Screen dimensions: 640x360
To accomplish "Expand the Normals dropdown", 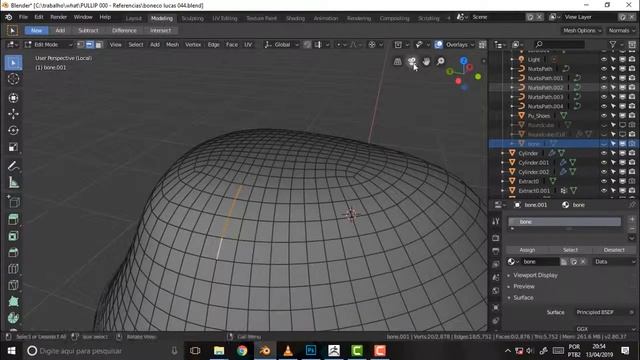I will pos(621,31).
